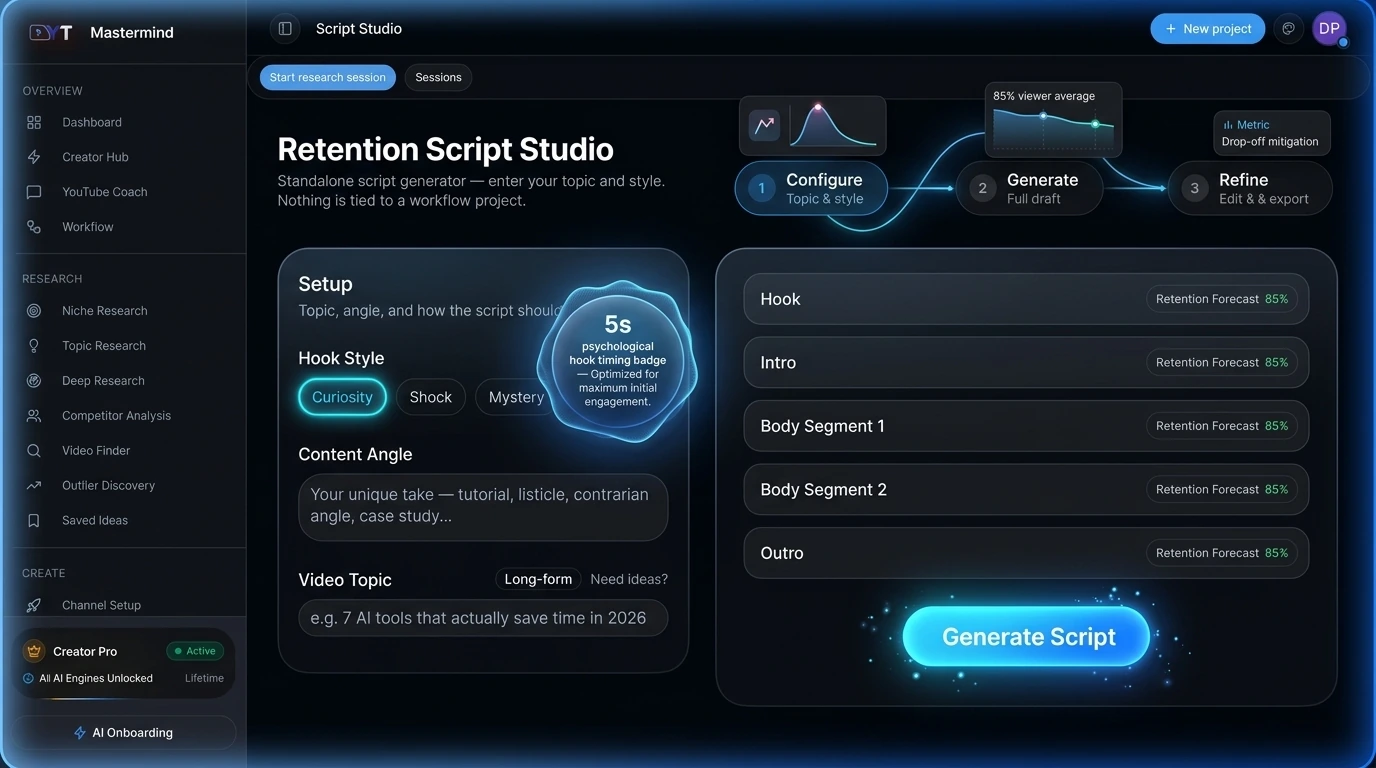
Task: Click the Outro Retention Forecast 85% badge
Action: [x=1222, y=553]
